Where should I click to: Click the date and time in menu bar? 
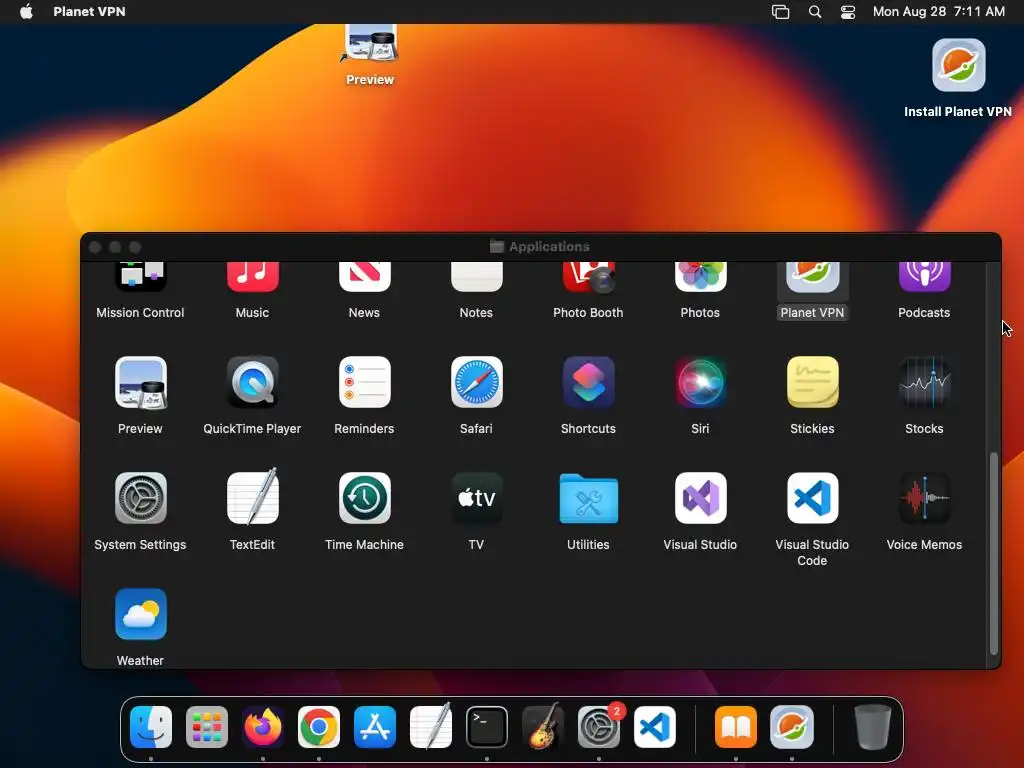click(939, 11)
